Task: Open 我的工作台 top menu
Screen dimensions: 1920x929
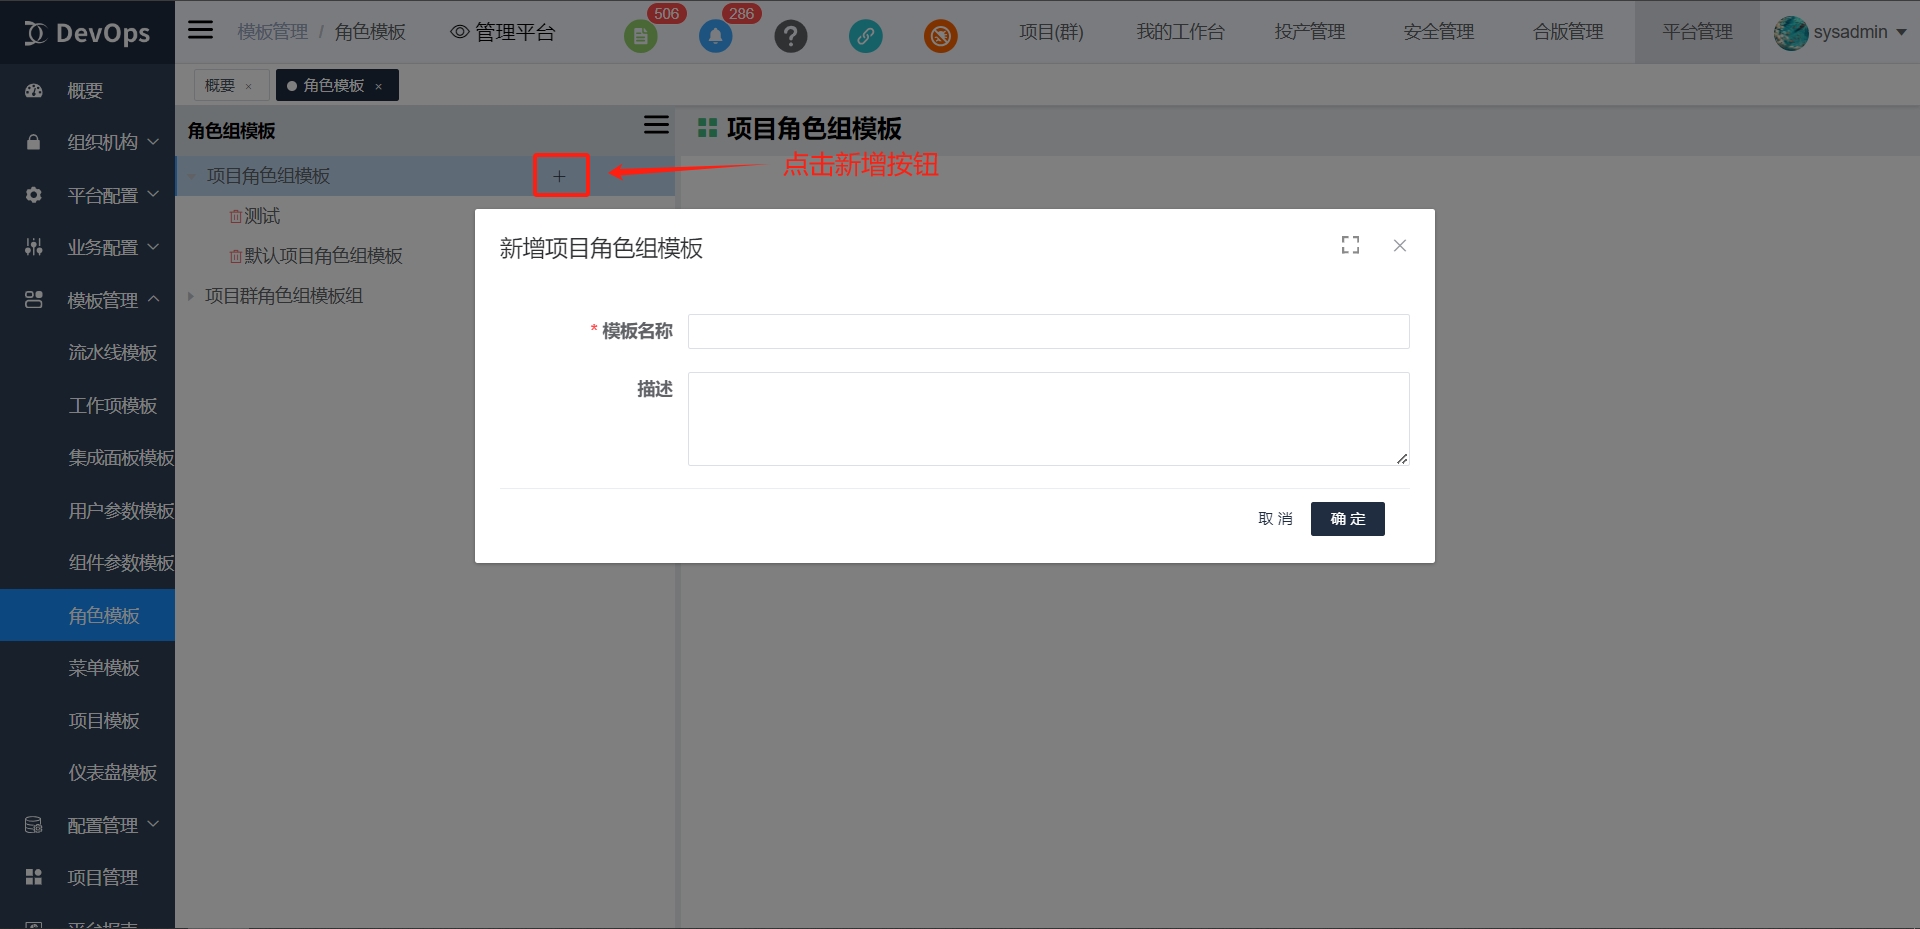Action: click(x=1180, y=32)
